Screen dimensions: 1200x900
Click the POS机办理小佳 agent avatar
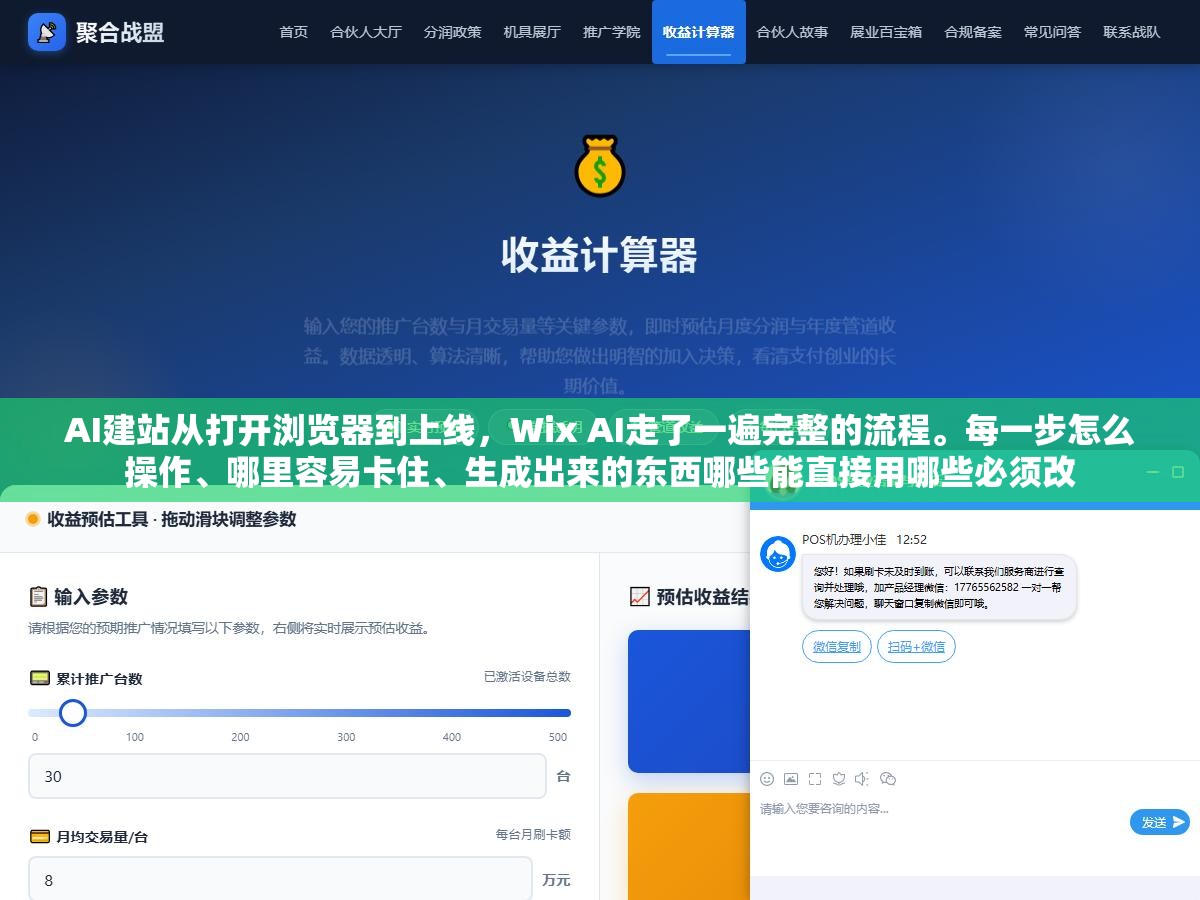tap(778, 554)
